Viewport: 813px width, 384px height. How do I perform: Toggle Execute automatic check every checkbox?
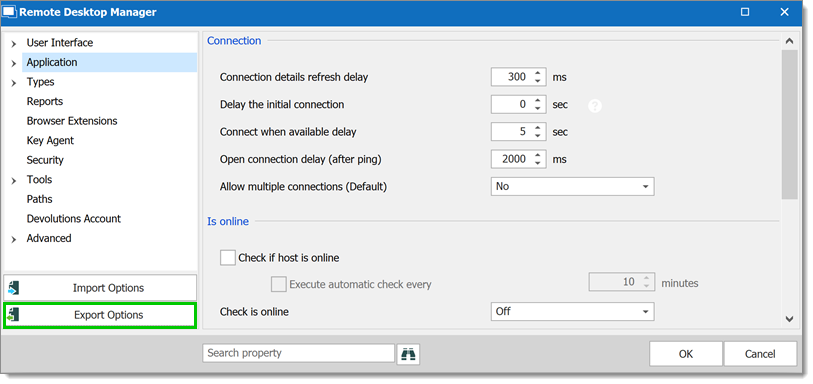[279, 284]
